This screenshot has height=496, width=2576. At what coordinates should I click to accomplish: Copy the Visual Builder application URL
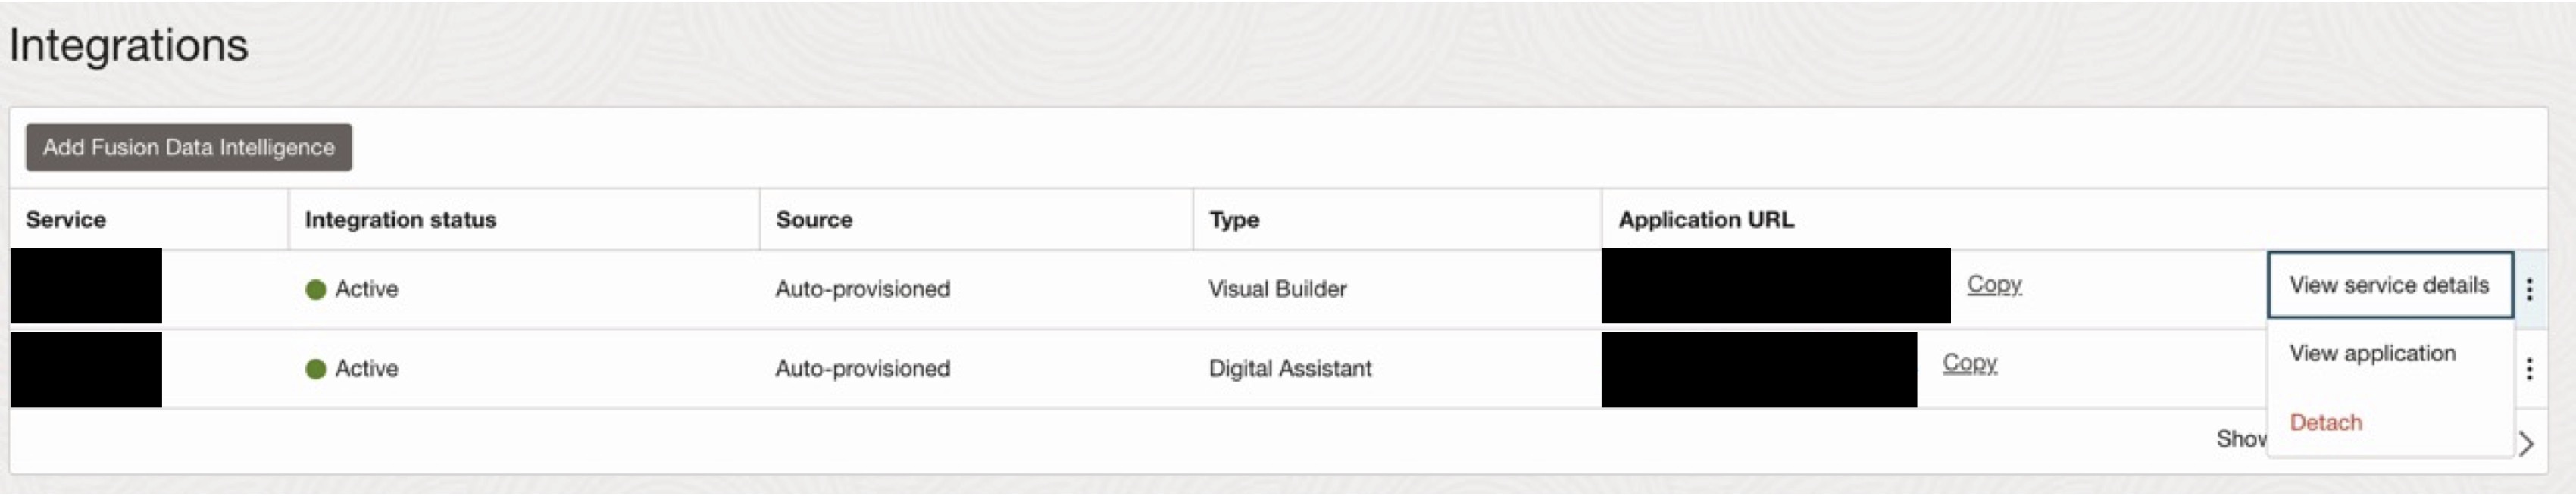point(1995,285)
